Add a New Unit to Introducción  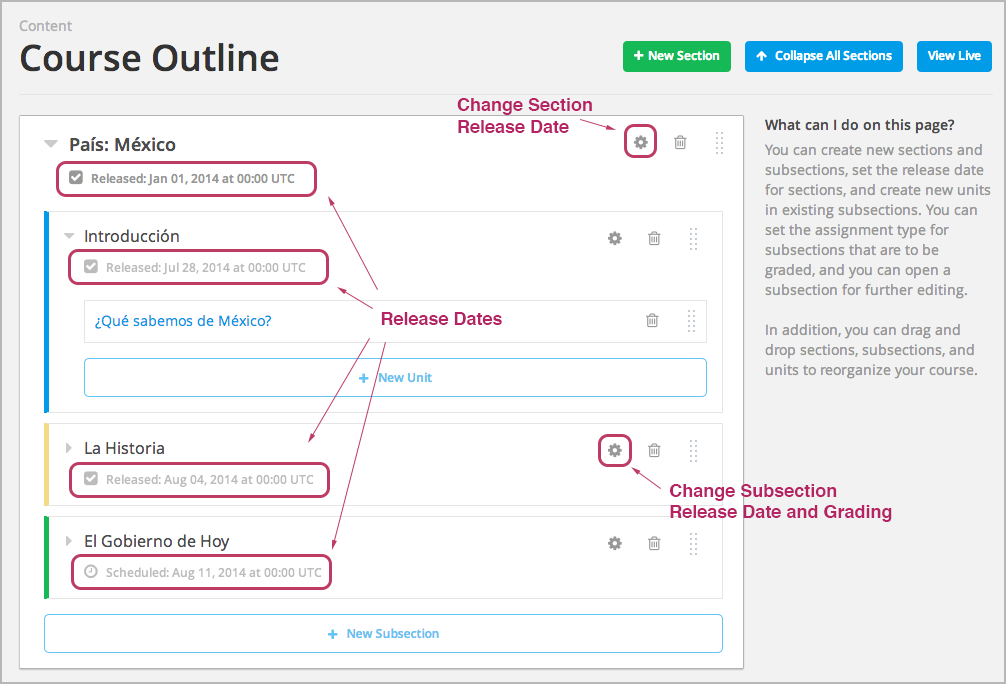(x=395, y=377)
